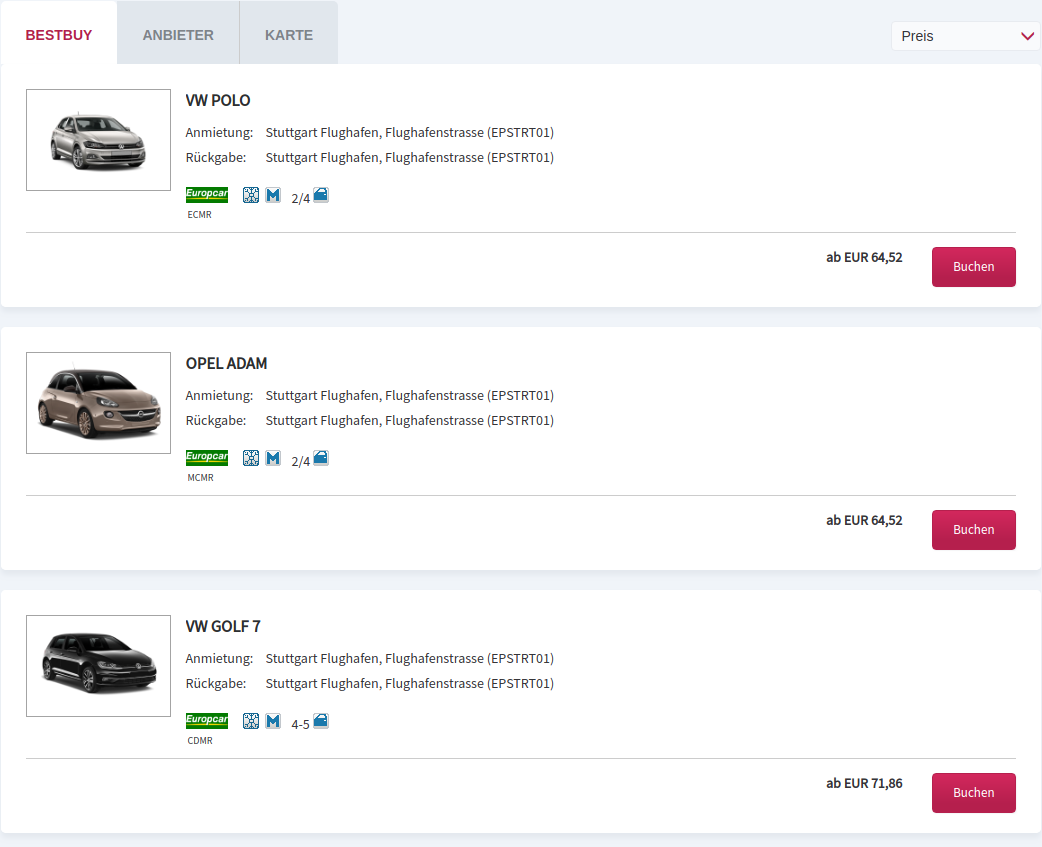This screenshot has height=847, width=1042.
Task: Book the Opel Adam with Buchen
Action: pyautogui.click(x=974, y=530)
